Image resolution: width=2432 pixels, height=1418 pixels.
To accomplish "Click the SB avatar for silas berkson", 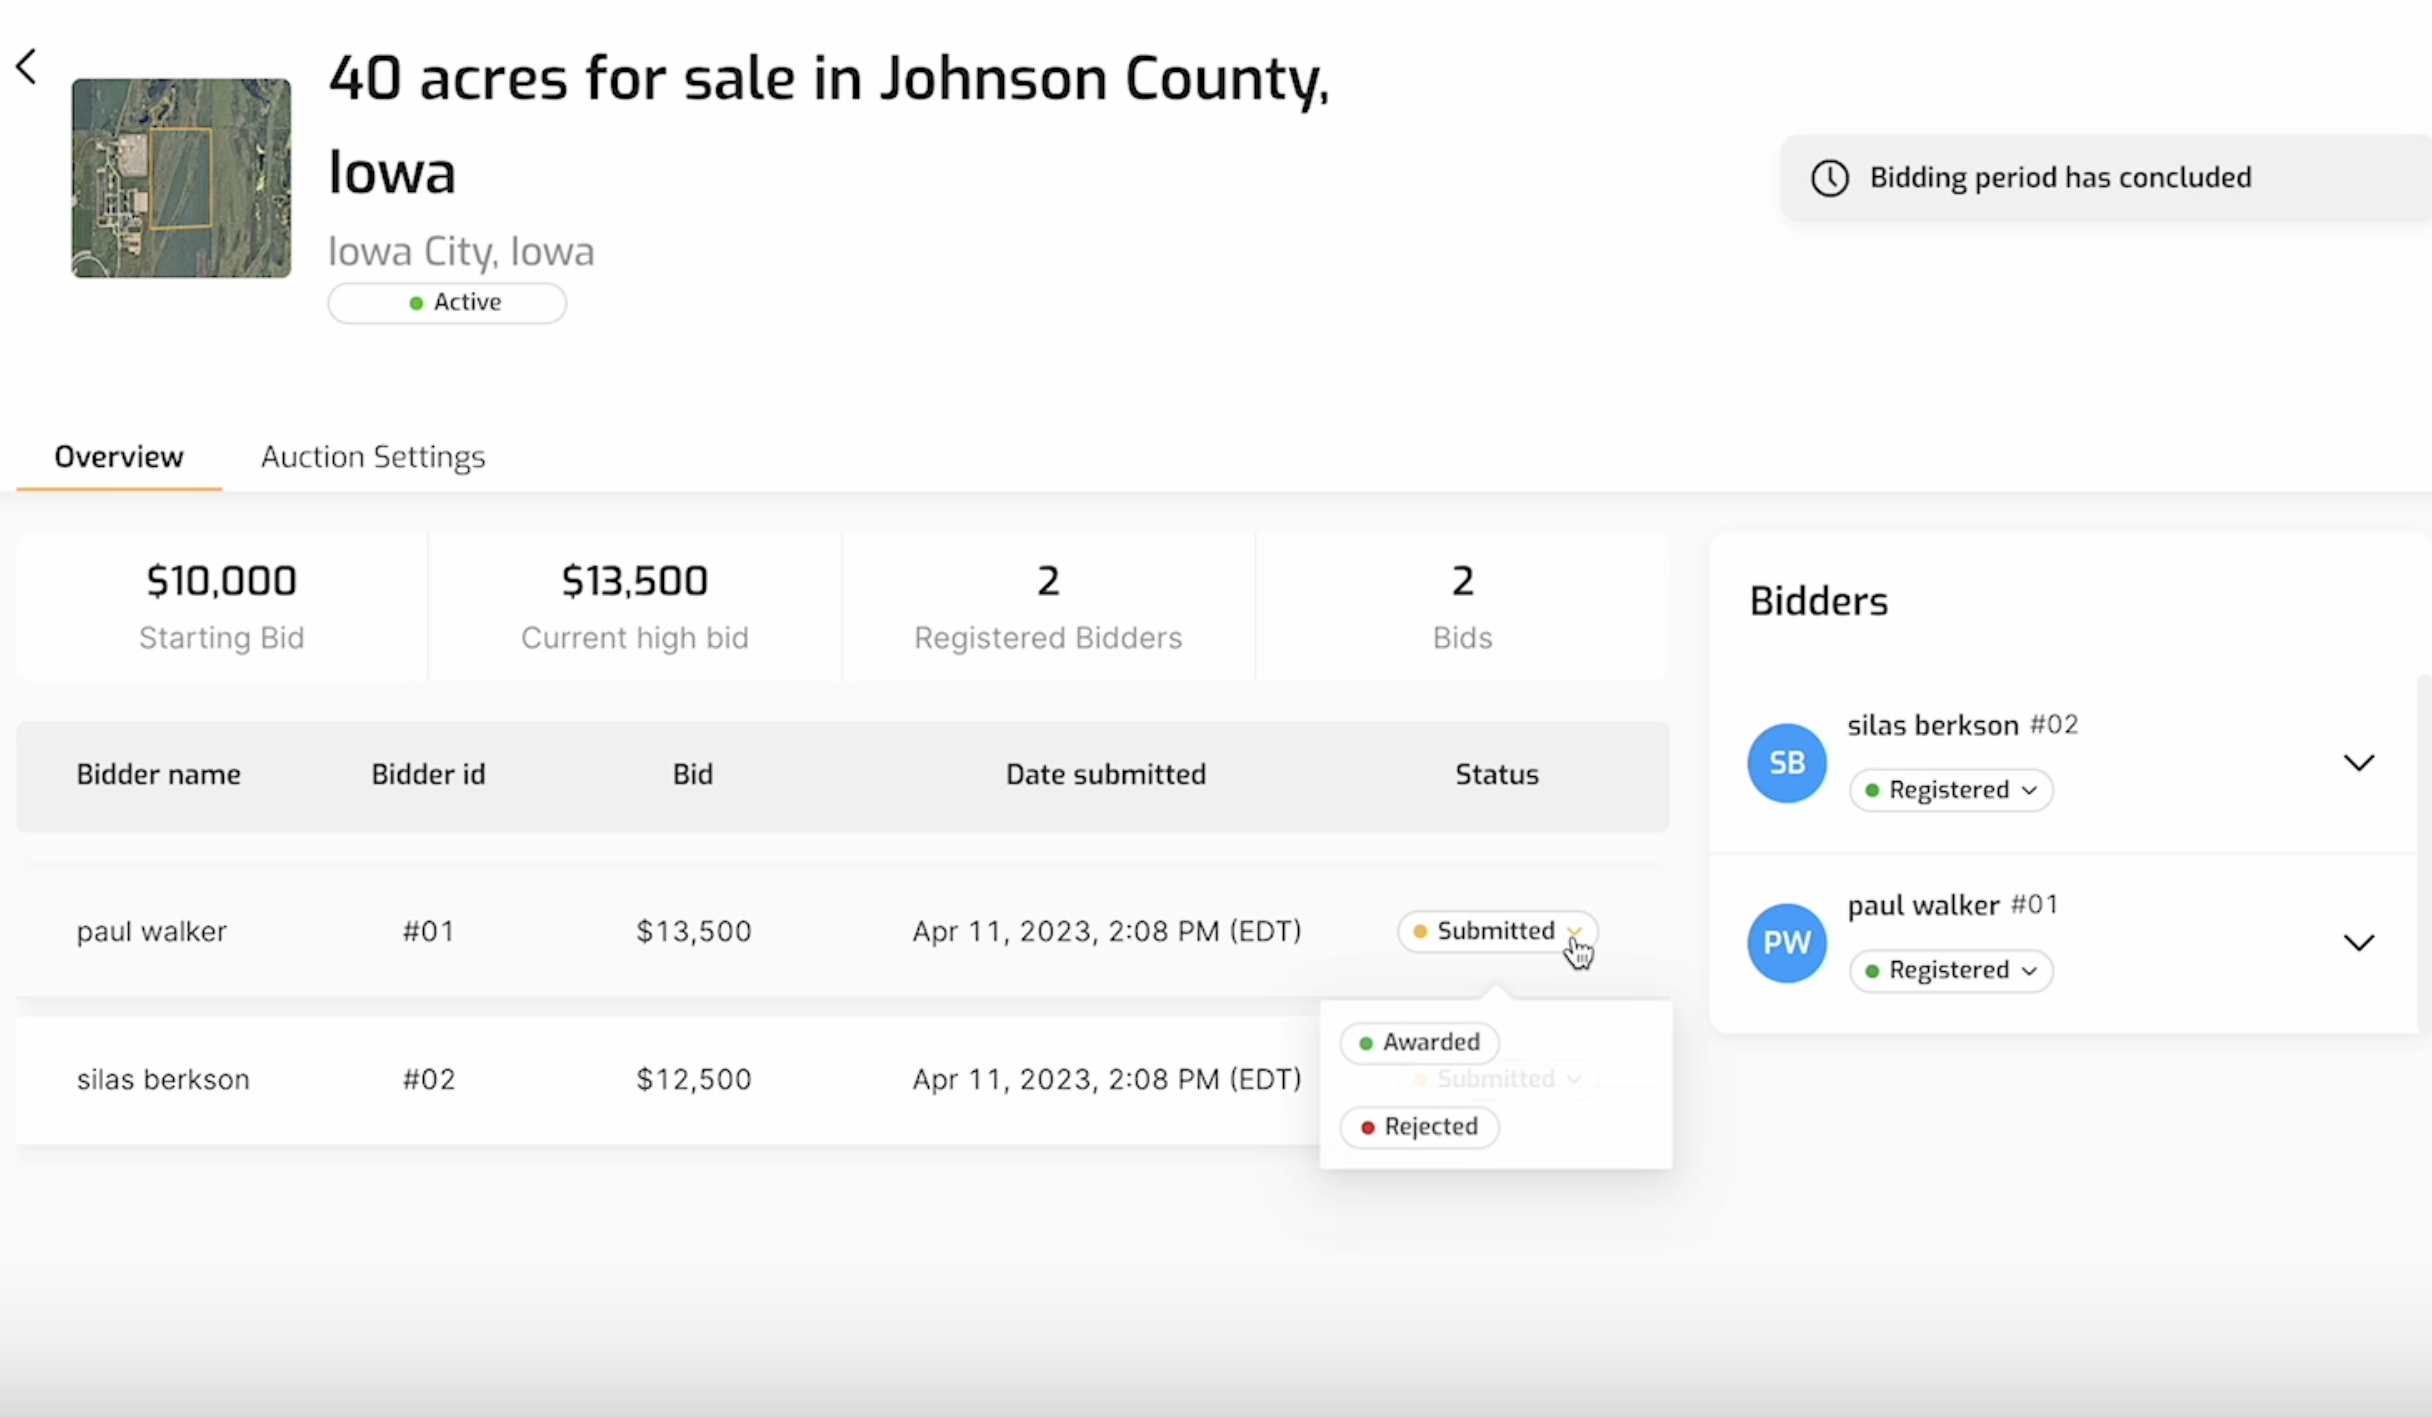I will (1786, 763).
